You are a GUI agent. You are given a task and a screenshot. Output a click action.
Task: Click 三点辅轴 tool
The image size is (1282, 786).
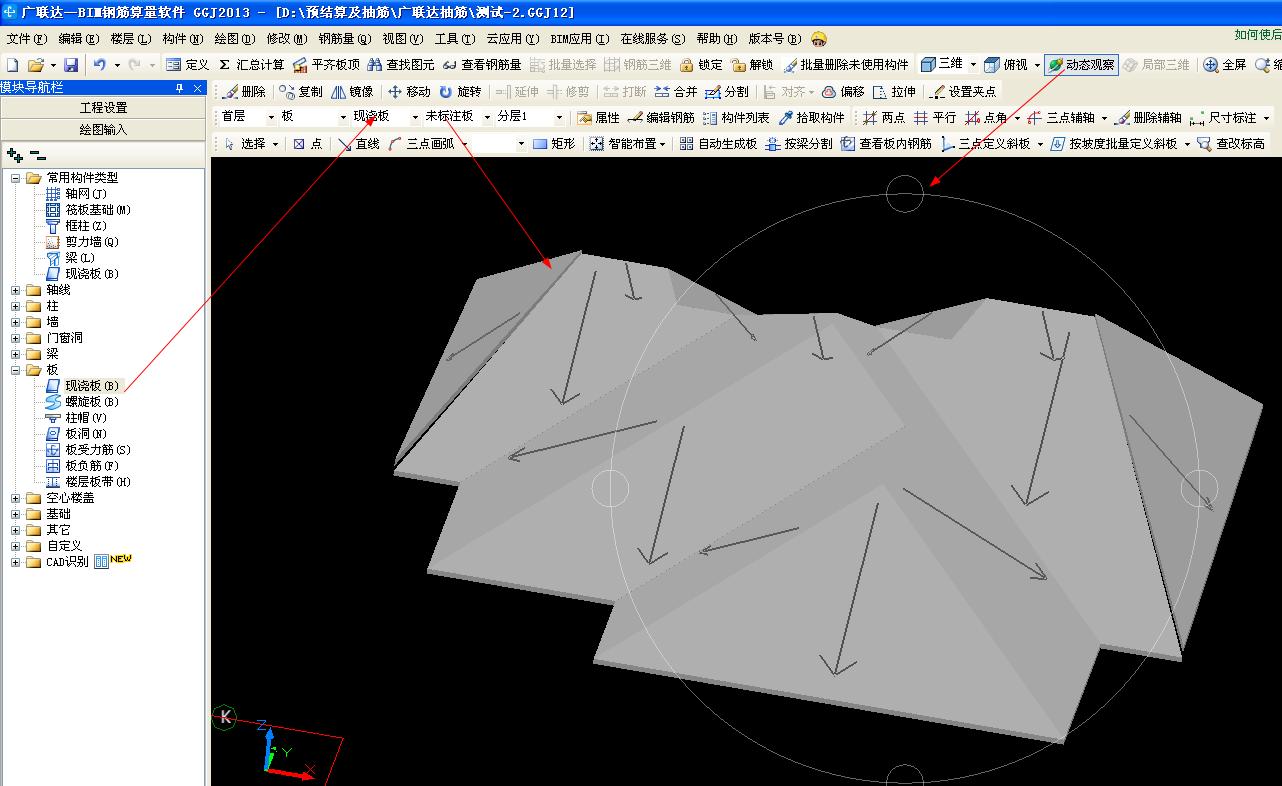coord(1061,117)
